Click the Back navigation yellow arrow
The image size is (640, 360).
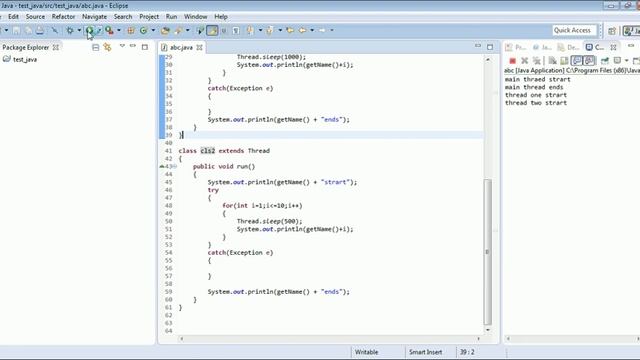(x=302, y=30)
